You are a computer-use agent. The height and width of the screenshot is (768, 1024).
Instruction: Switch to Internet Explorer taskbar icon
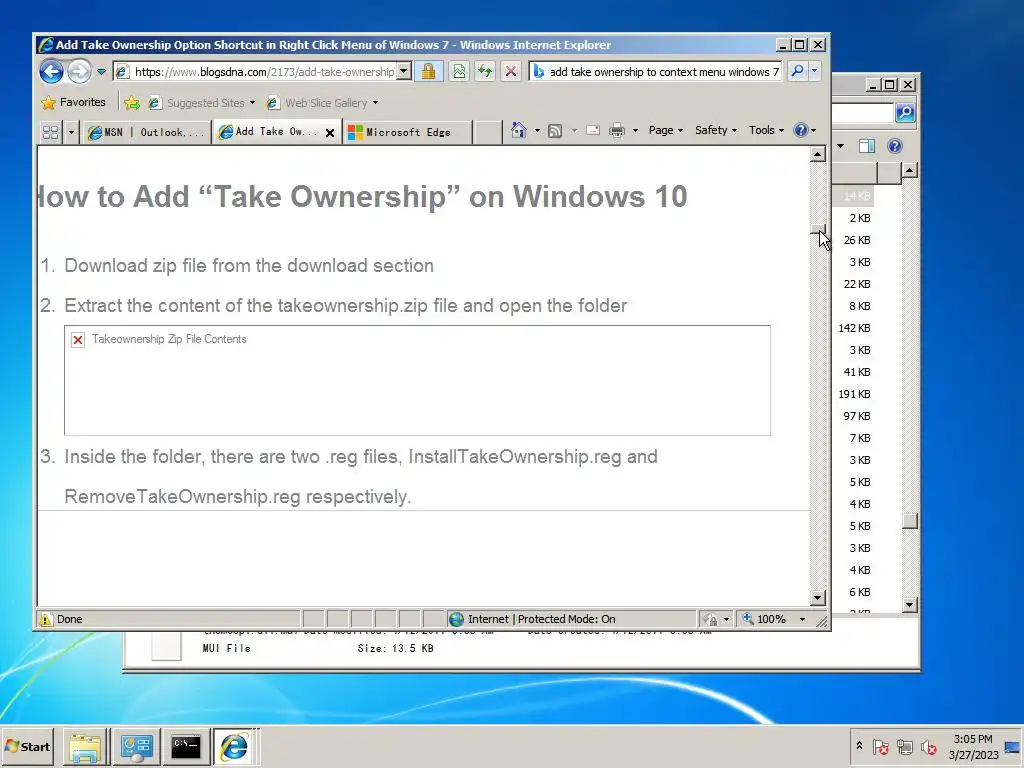point(234,746)
